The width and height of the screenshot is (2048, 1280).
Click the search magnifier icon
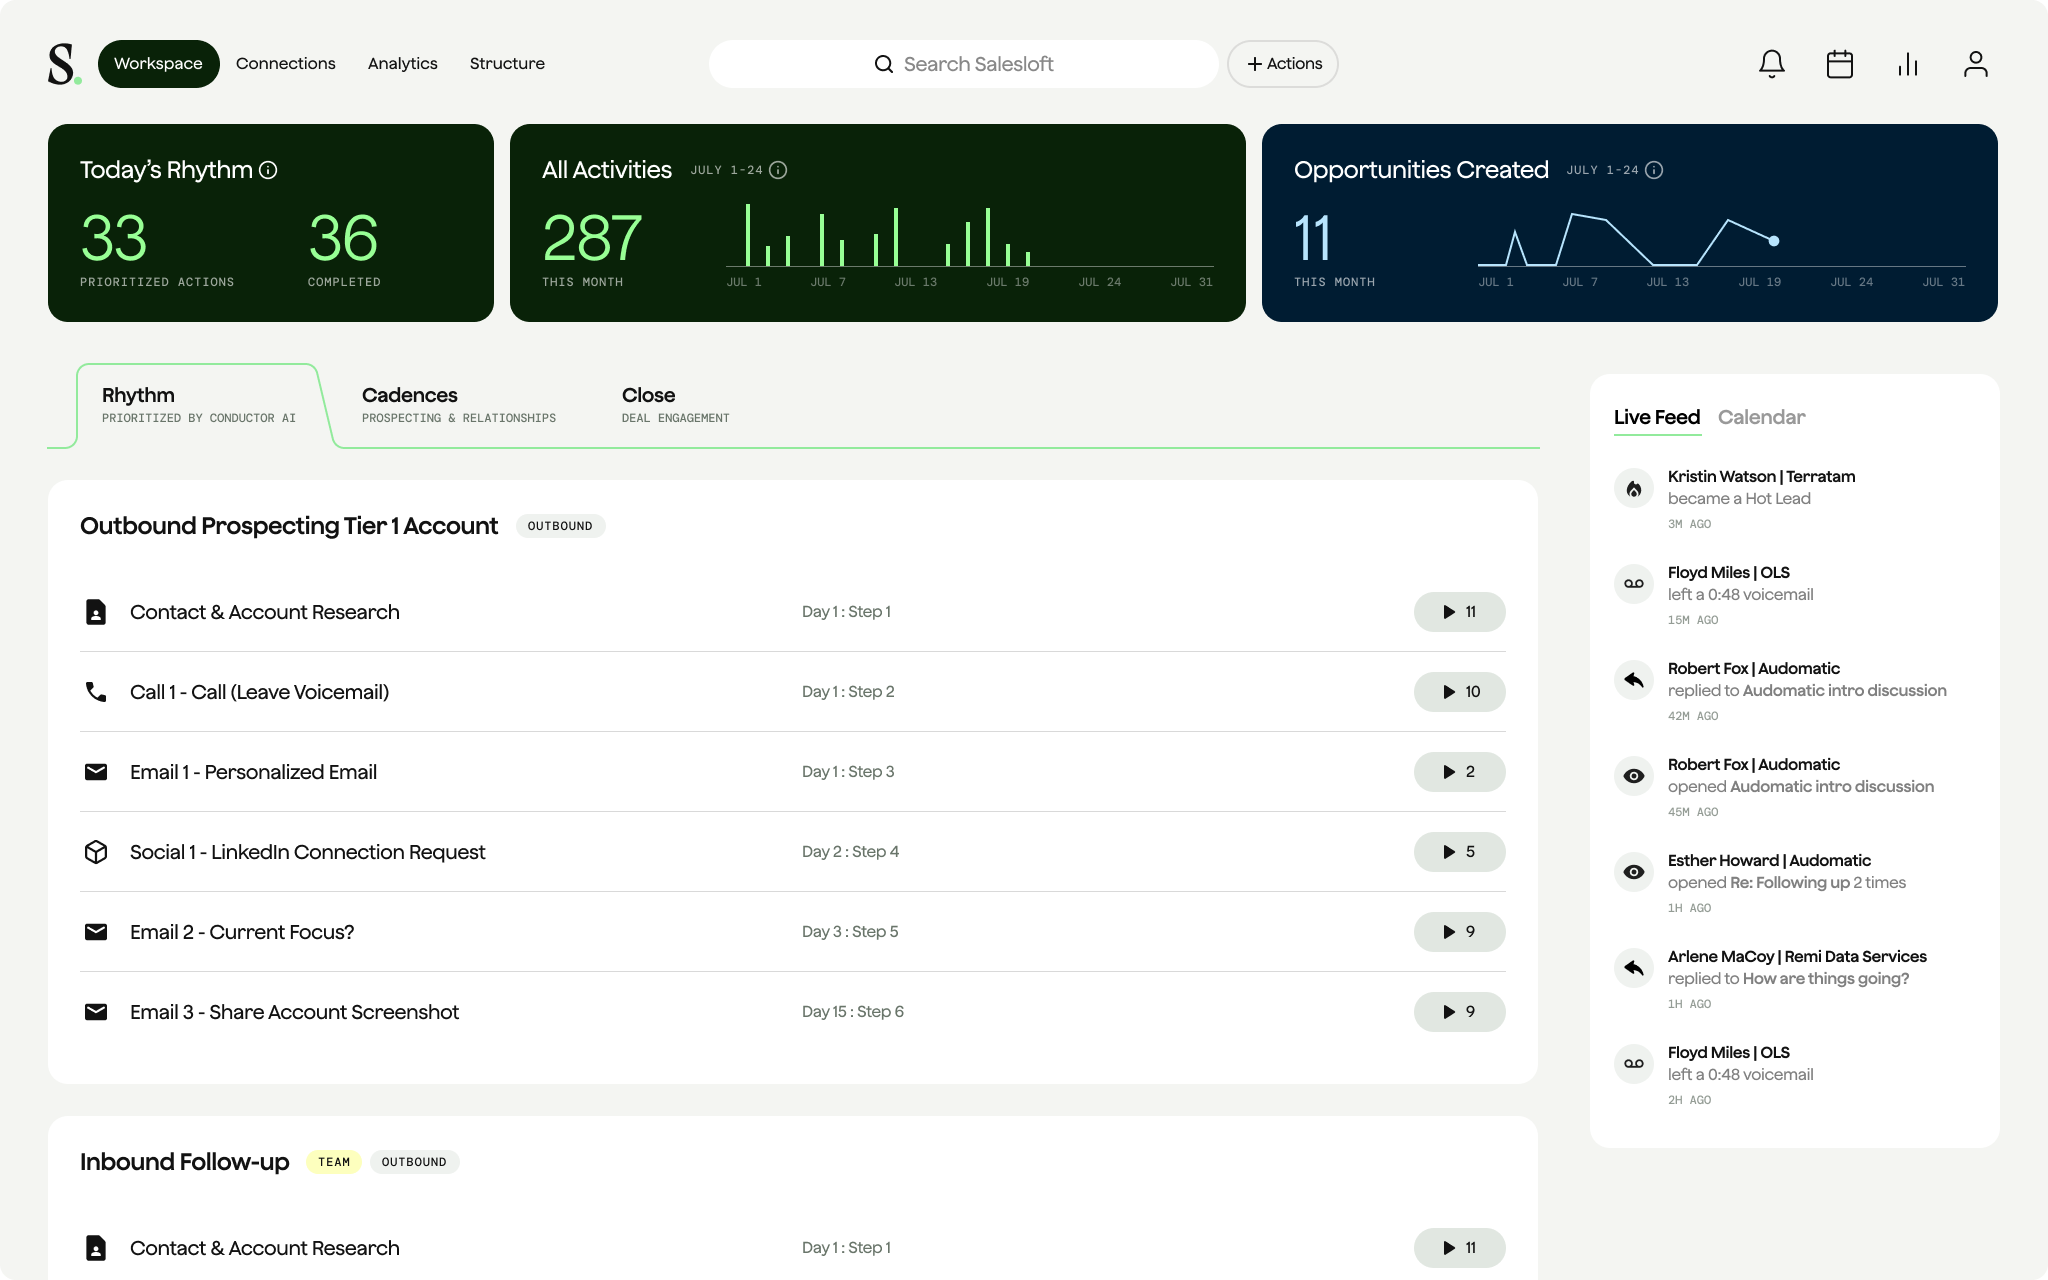pos(884,64)
